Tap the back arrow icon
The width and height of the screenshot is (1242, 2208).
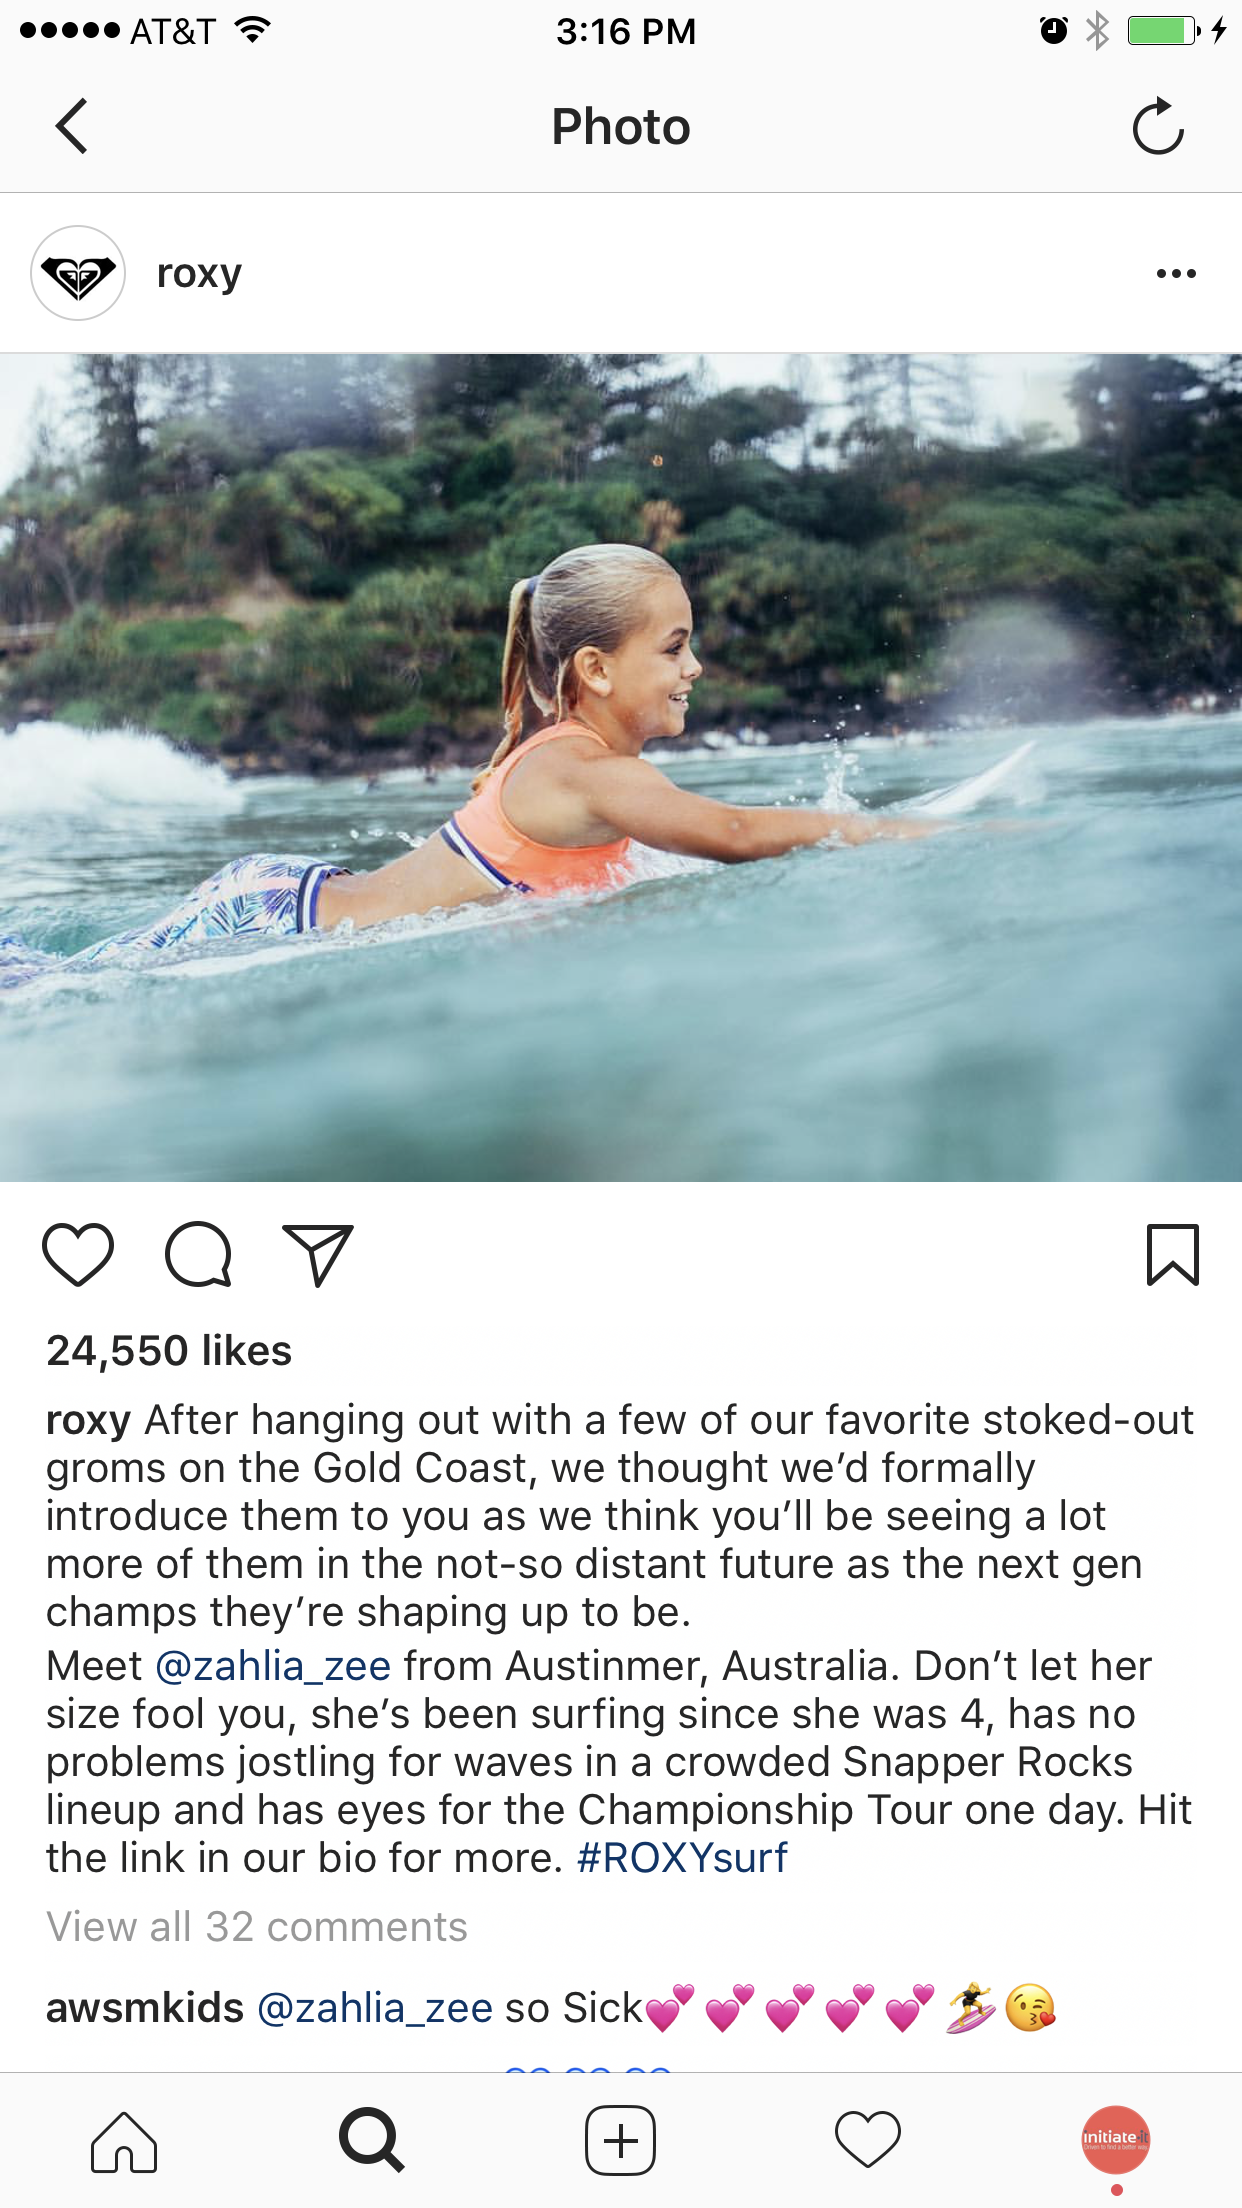click(x=71, y=126)
